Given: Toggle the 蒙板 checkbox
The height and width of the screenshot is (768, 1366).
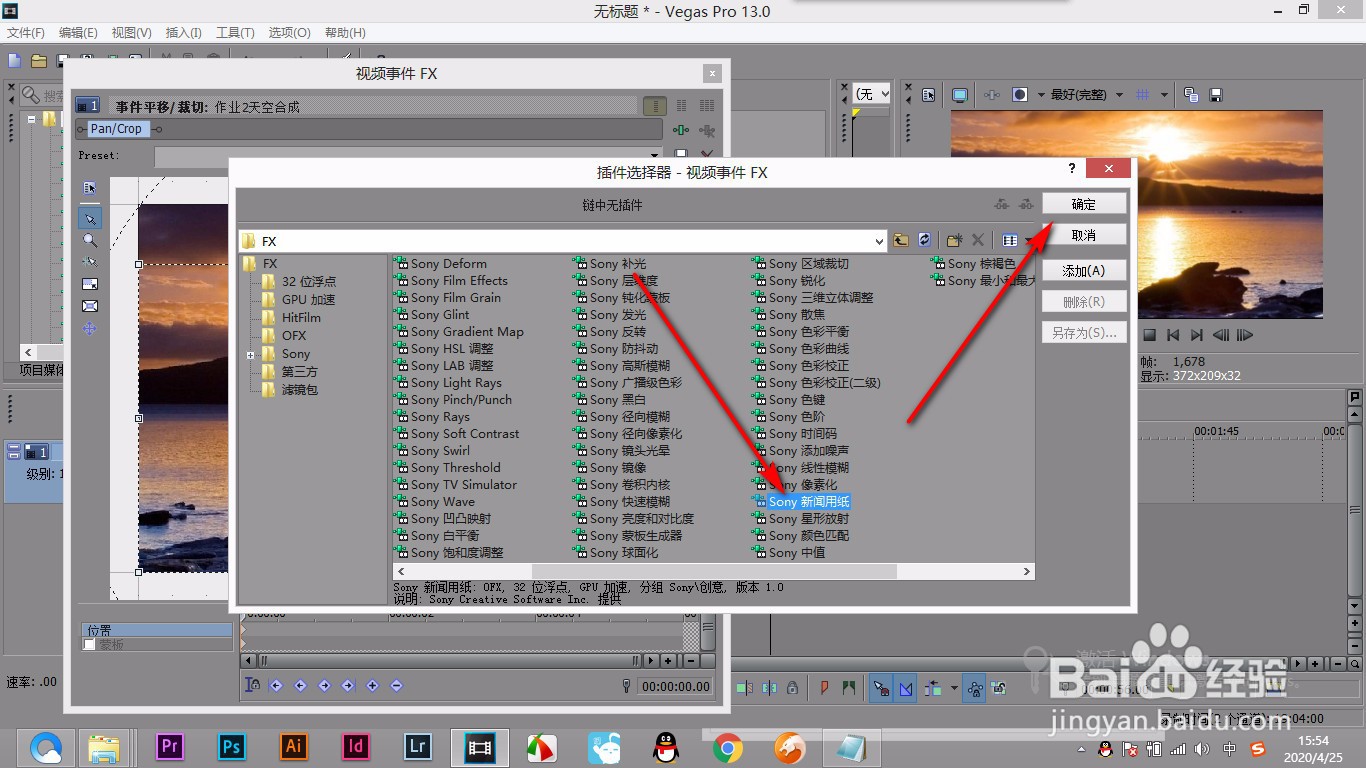Looking at the screenshot, I should click(x=89, y=645).
